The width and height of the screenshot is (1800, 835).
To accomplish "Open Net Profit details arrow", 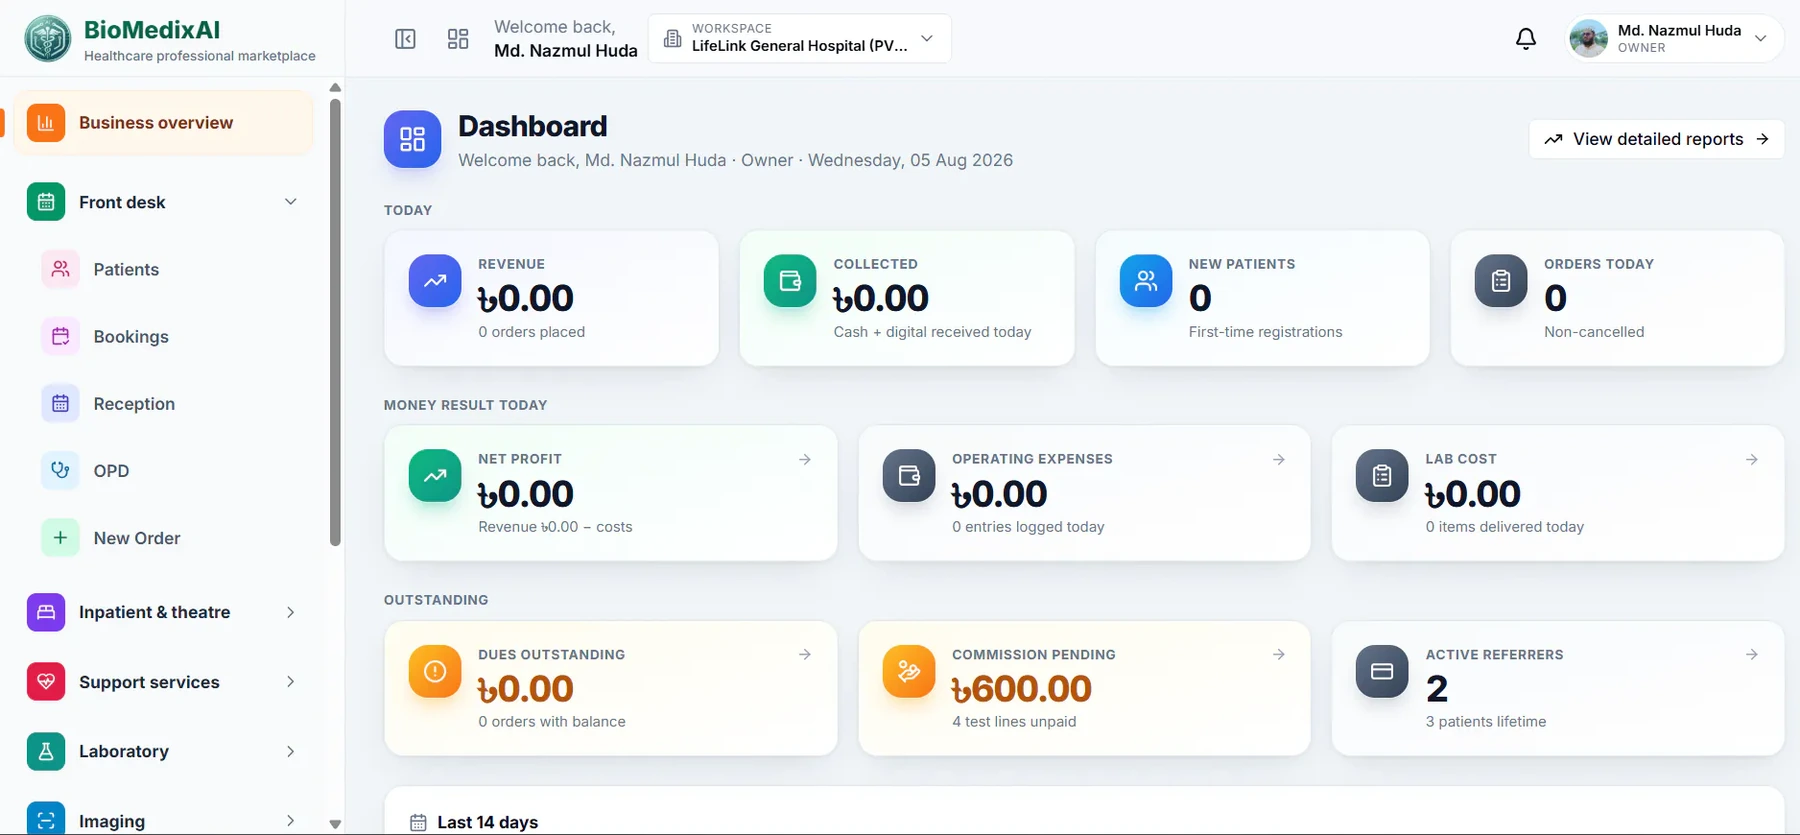I will (x=805, y=459).
